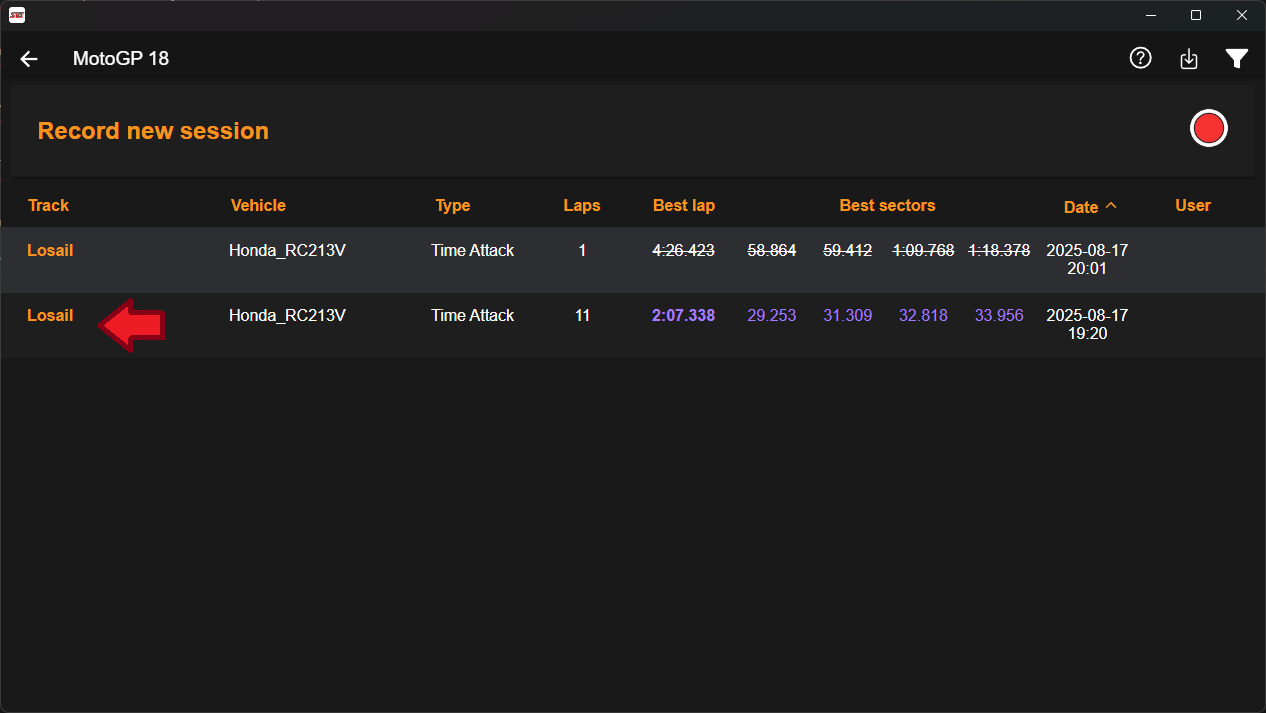This screenshot has height=713, width=1266.
Task: Click the app logo in title bar
Action: (x=17, y=15)
